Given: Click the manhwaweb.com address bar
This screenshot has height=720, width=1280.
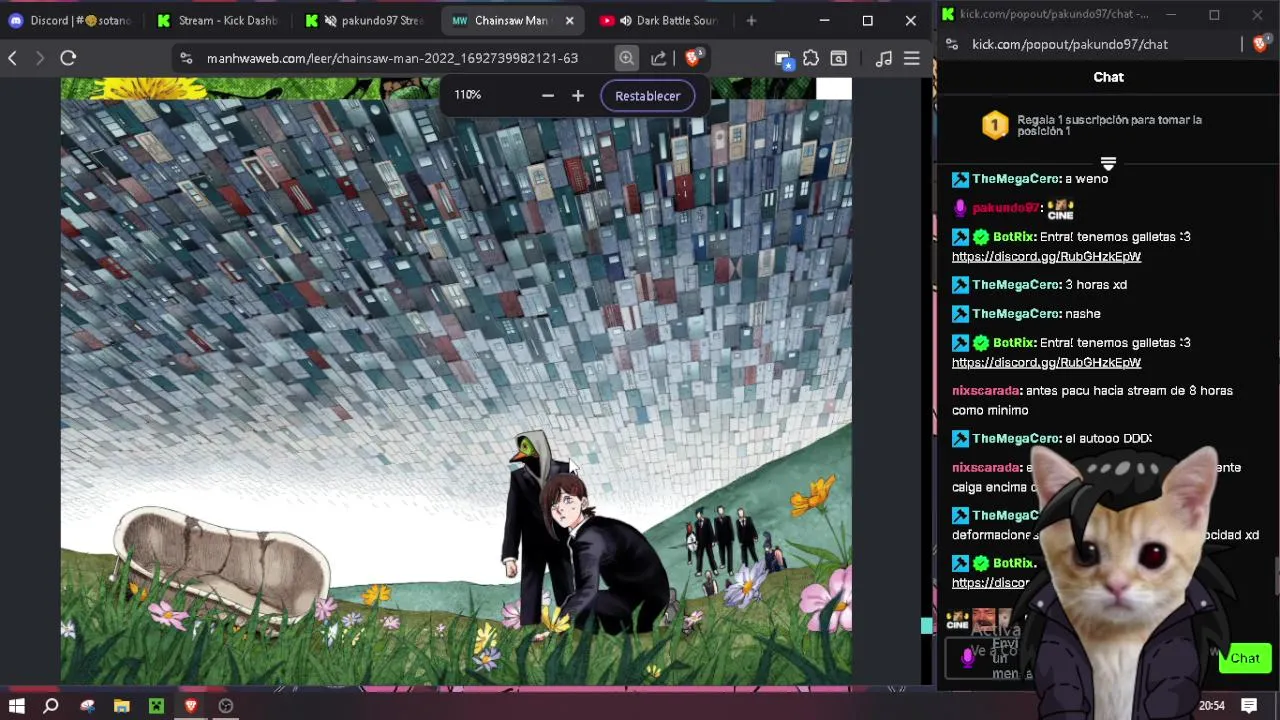Looking at the screenshot, I should 392,58.
